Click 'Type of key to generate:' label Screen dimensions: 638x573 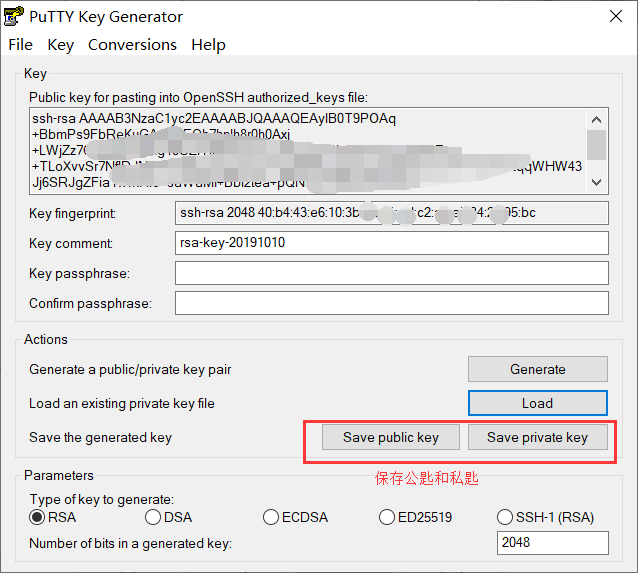pos(102,499)
